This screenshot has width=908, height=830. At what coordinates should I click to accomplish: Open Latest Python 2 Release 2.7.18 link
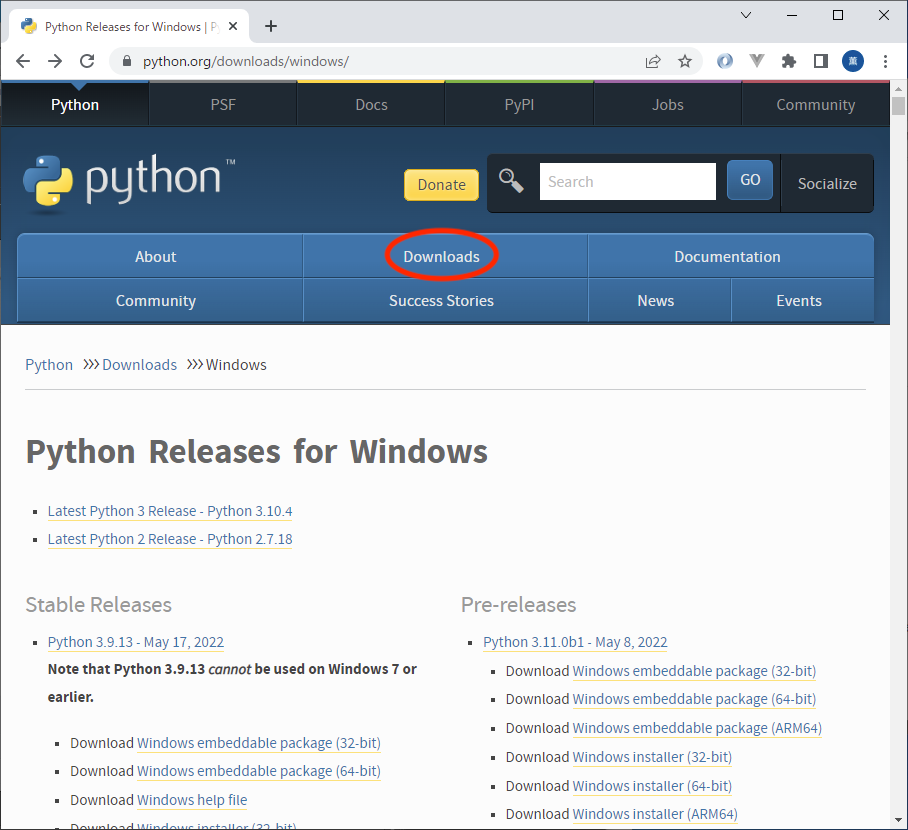coord(170,539)
